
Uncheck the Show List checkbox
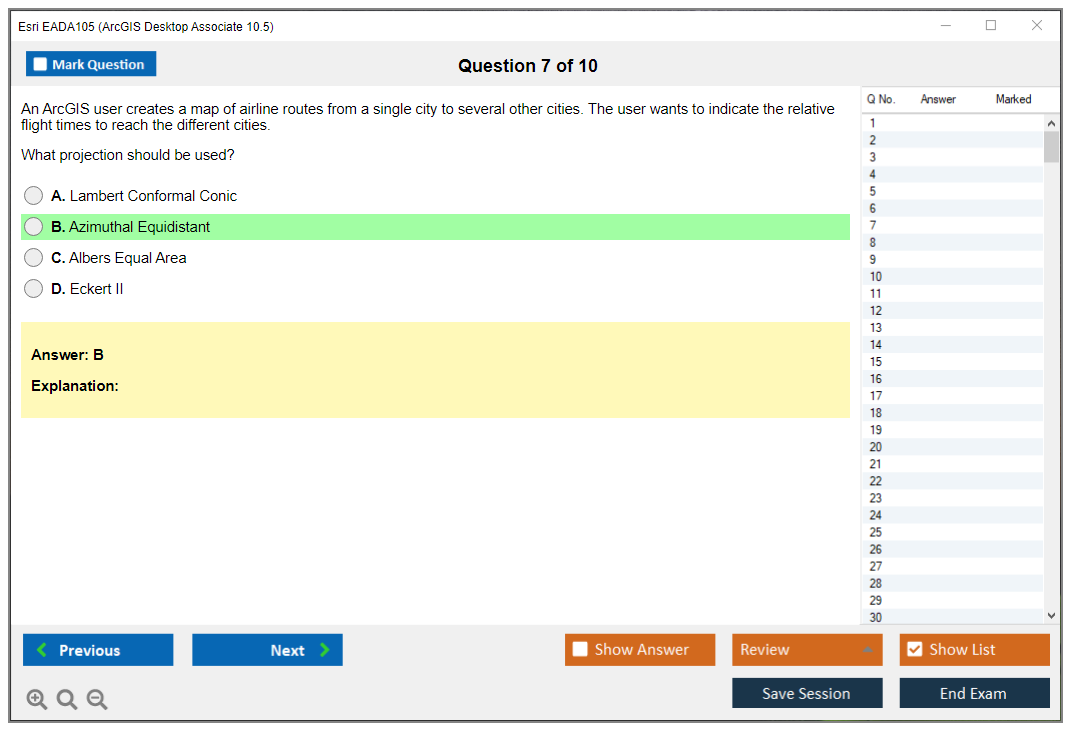tap(914, 650)
